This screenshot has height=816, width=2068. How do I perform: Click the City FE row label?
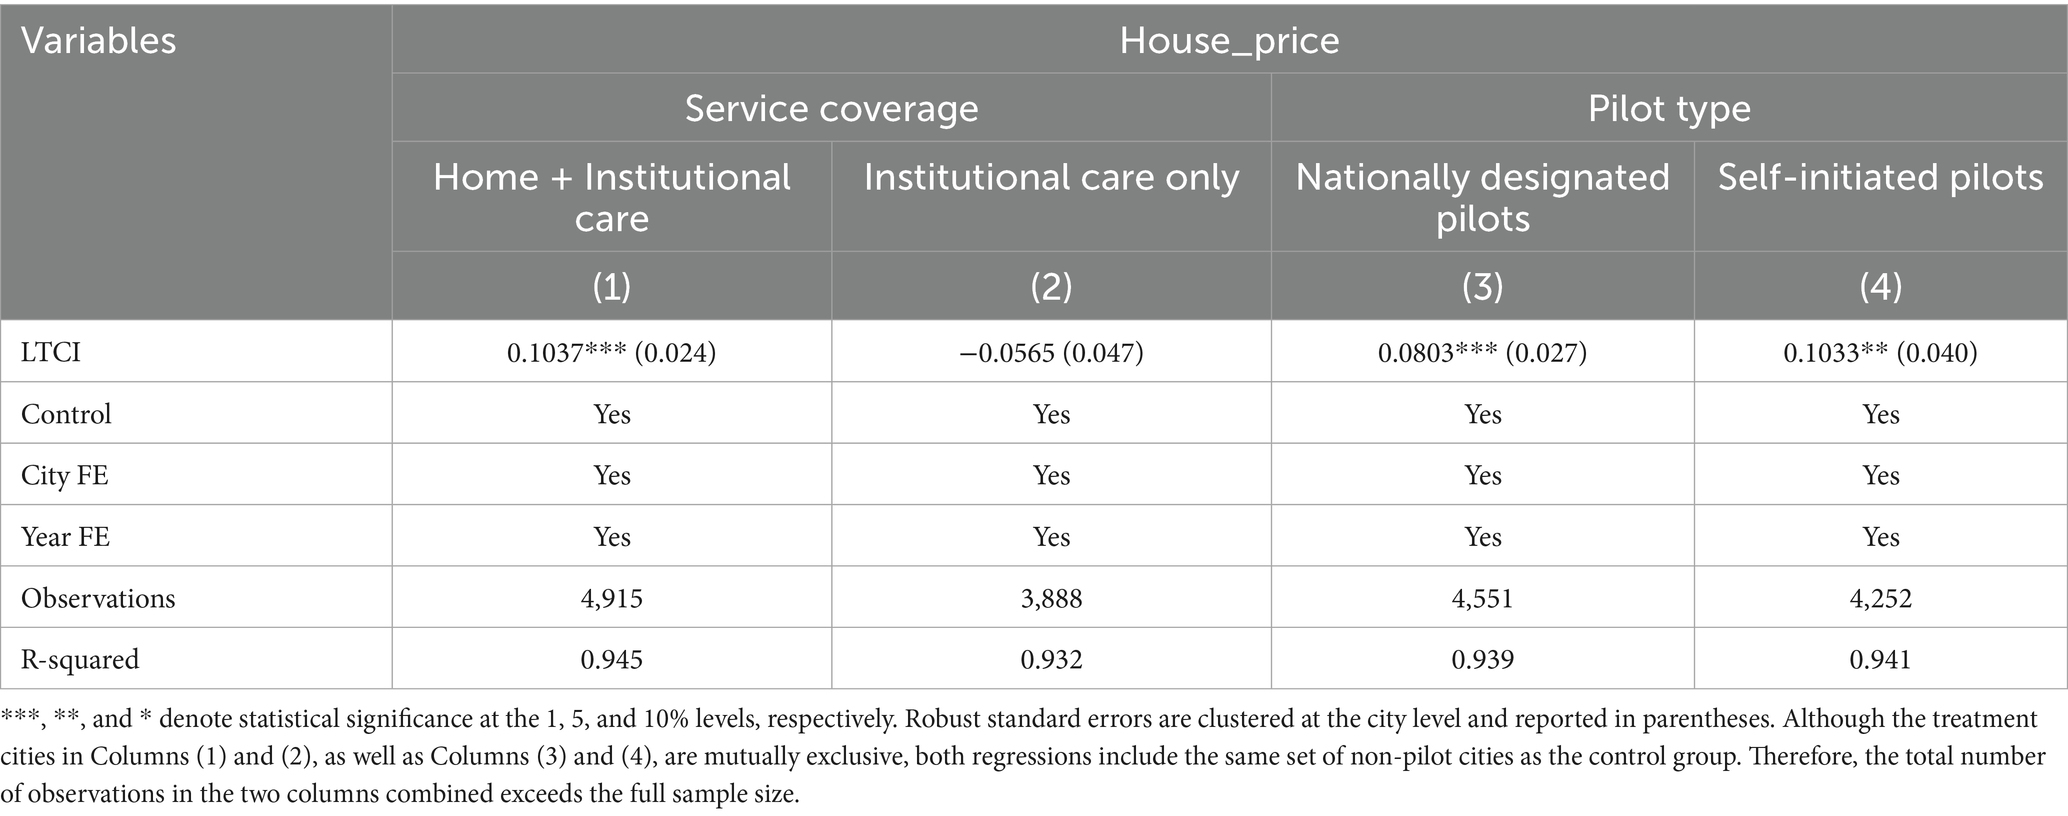(x=65, y=475)
